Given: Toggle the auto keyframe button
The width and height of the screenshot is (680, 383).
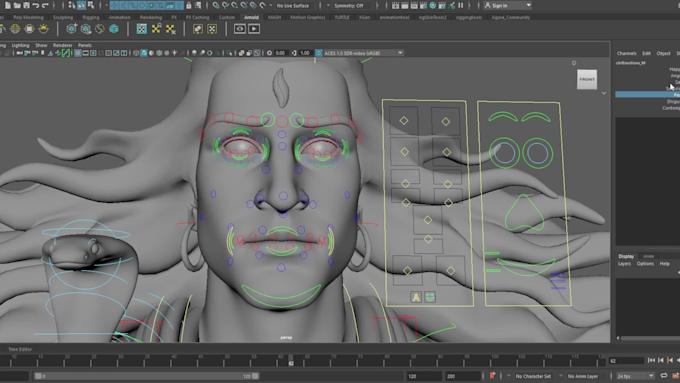Looking at the screenshot, I should click(x=492, y=376).
